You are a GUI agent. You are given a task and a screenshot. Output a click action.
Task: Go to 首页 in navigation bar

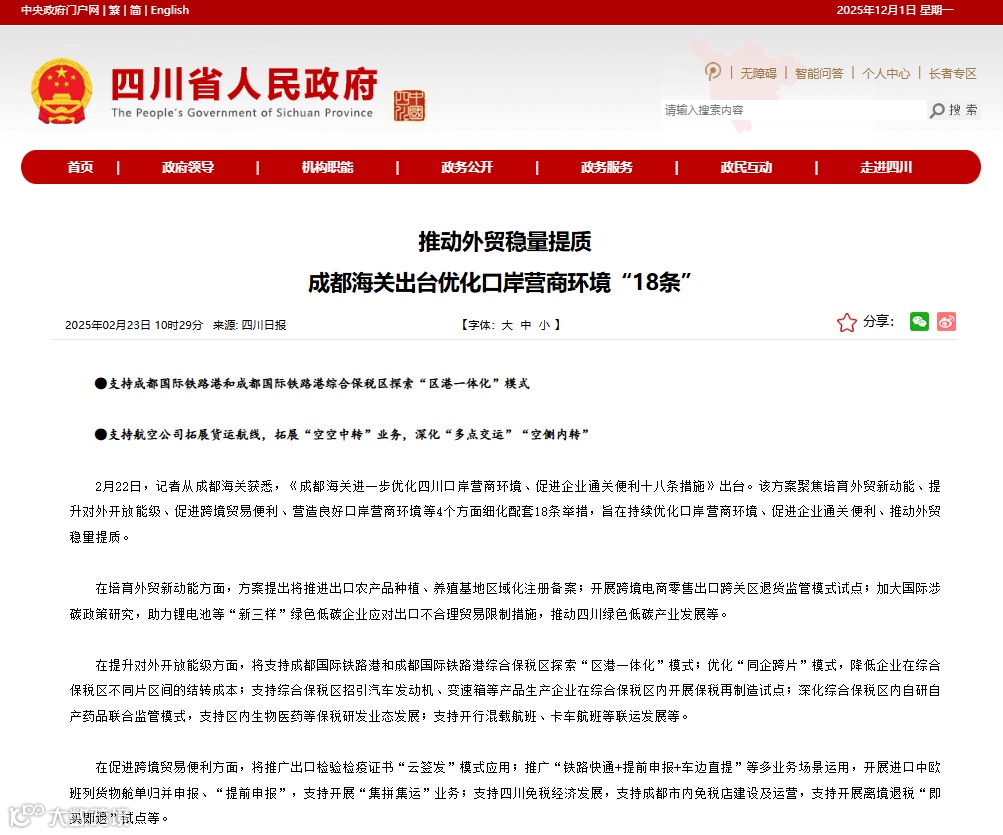[x=81, y=167]
